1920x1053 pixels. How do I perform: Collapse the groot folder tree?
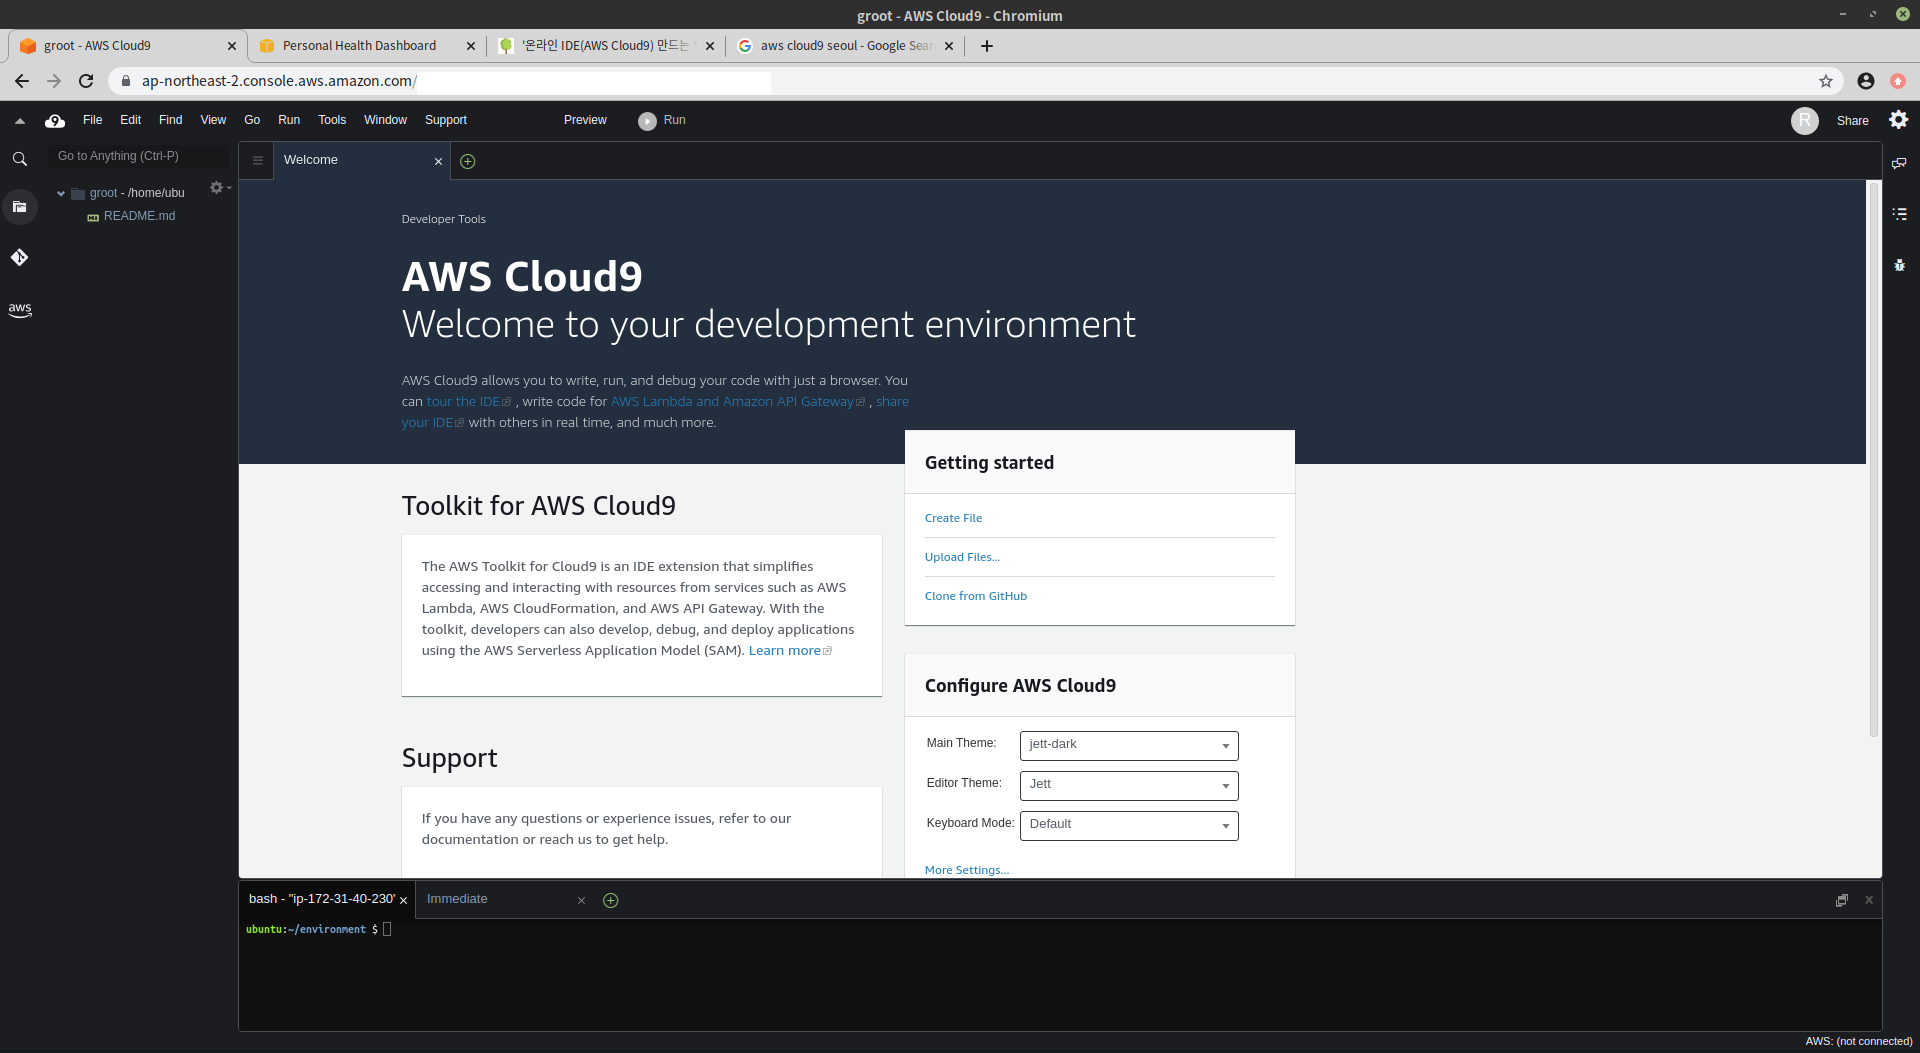pos(61,194)
